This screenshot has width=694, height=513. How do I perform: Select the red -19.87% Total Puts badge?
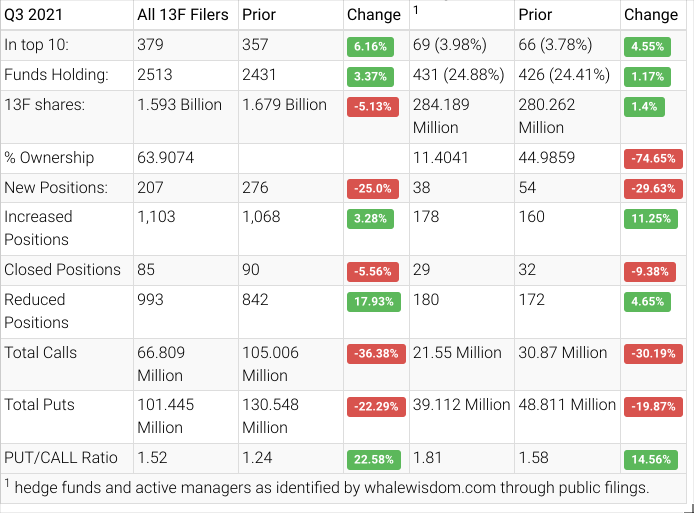[x=651, y=405]
